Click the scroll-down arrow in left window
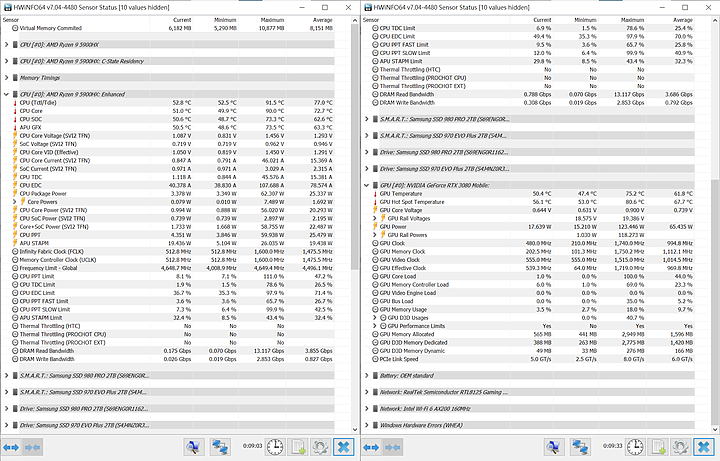 (355, 430)
